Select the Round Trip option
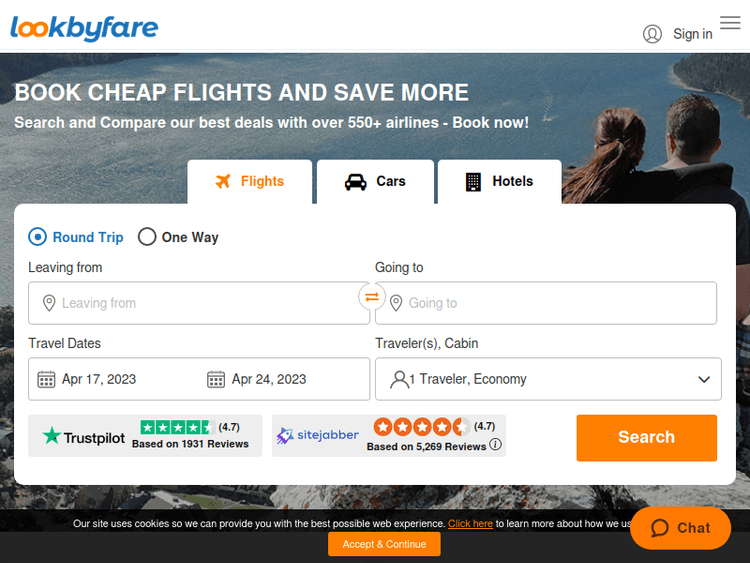The image size is (750, 563). (38, 237)
